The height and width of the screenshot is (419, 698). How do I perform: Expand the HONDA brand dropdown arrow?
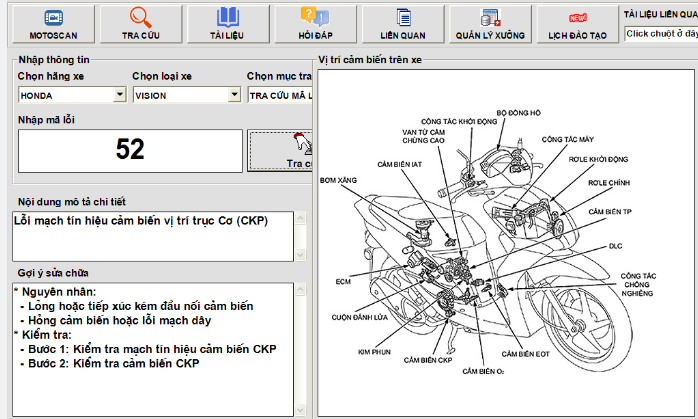[120, 95]
